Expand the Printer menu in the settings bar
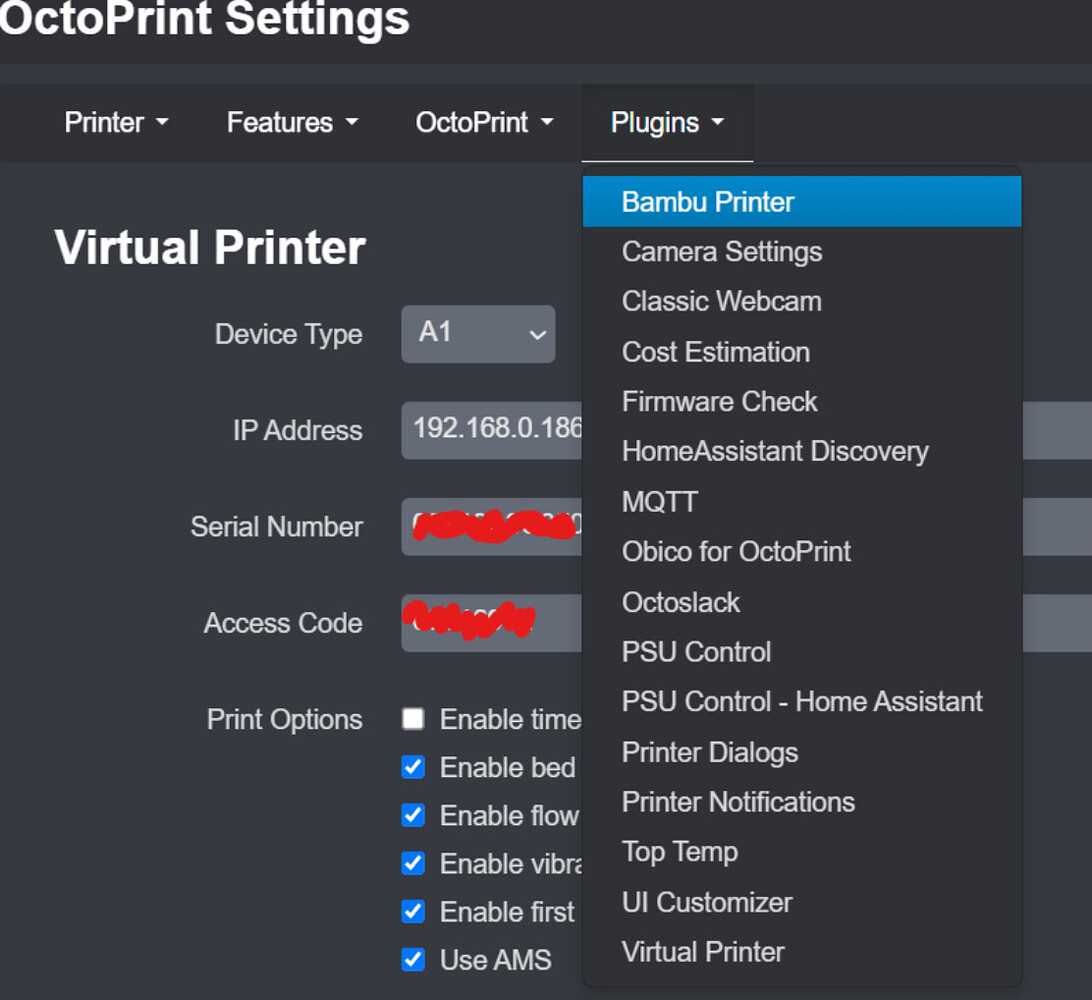 click(116, 122)
